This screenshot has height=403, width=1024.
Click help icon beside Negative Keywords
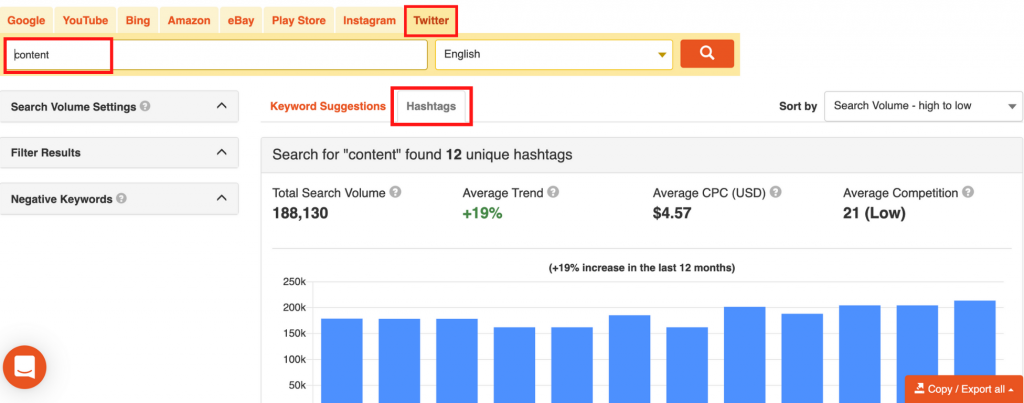[121, 199]
